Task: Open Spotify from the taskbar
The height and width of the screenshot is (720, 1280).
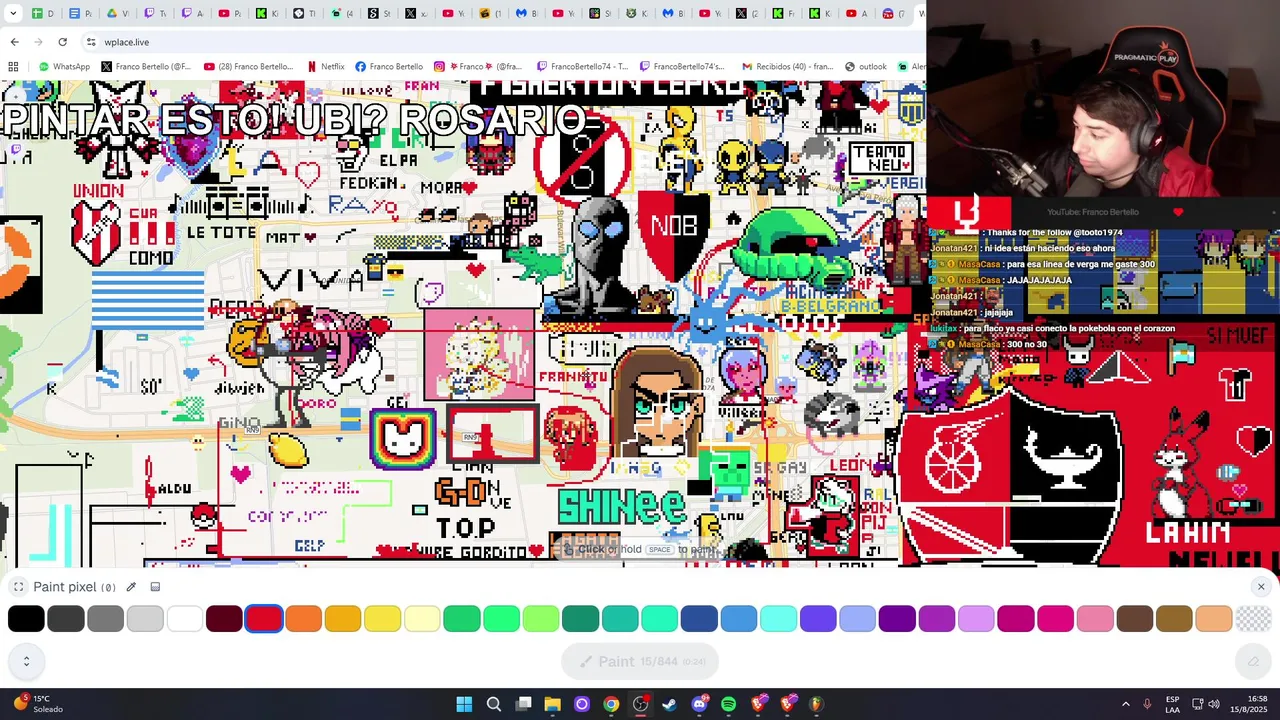Action: tap(729, 704)
